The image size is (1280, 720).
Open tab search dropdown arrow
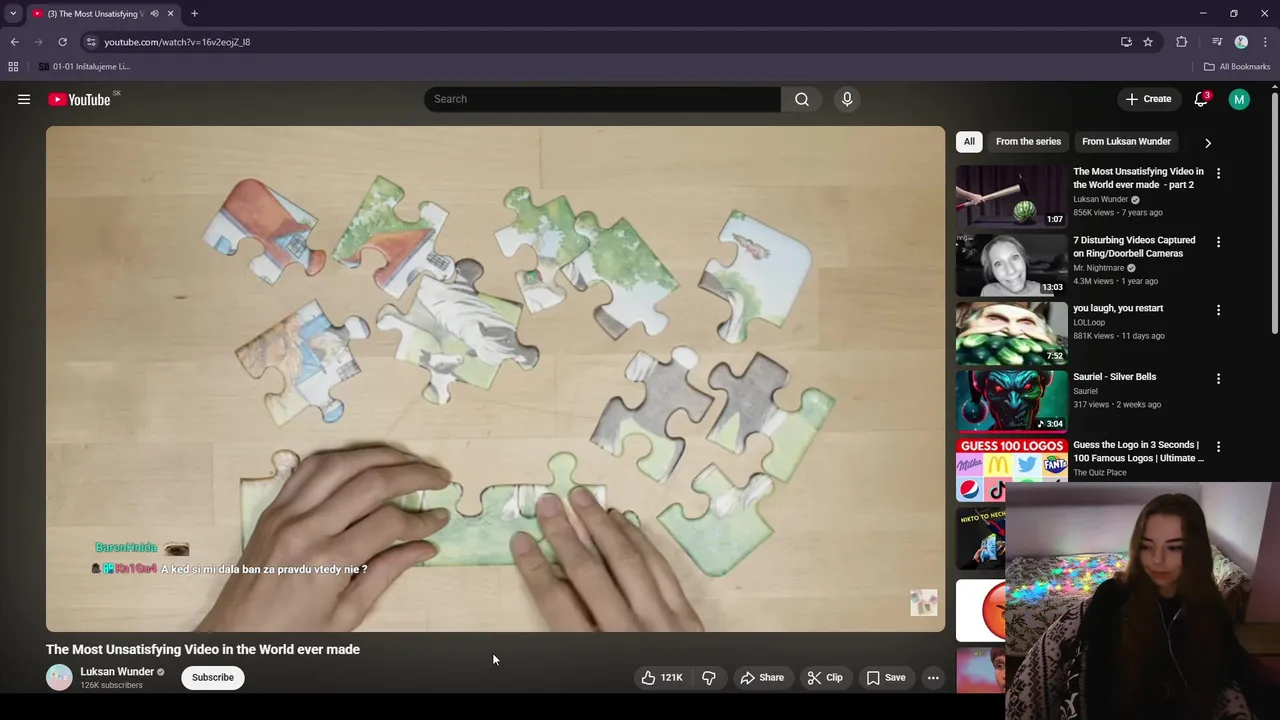(x=13, y=14)
